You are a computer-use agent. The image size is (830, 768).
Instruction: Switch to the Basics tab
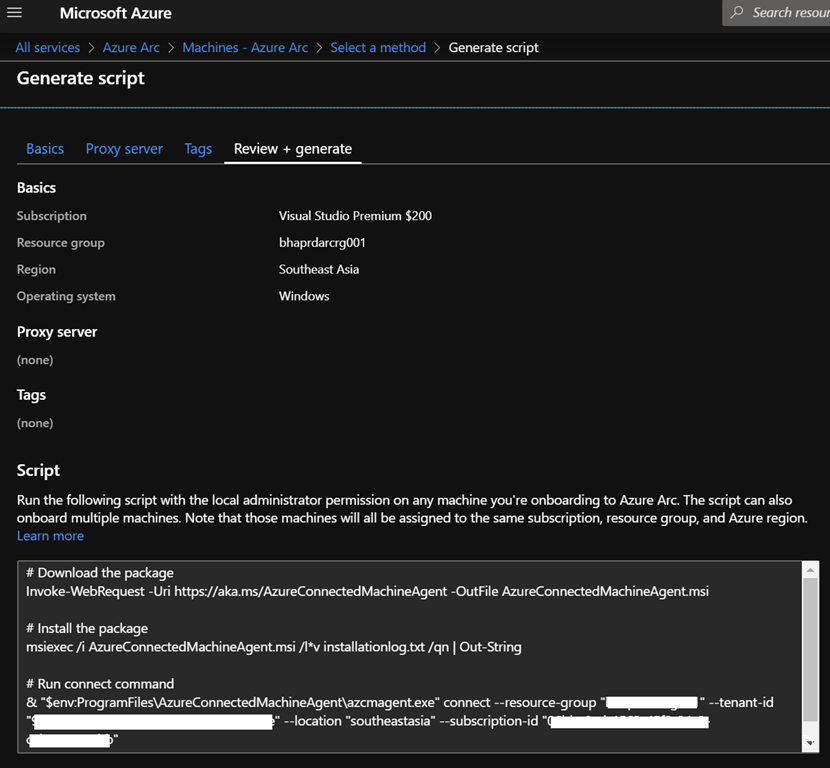[x=45, y=148]
